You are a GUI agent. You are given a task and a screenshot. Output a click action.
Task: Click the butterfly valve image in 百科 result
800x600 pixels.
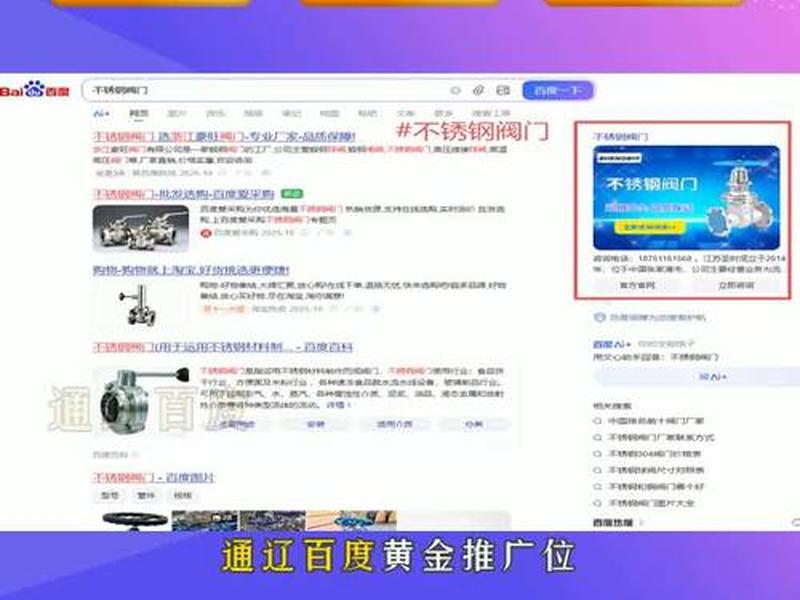coord(141,401)
